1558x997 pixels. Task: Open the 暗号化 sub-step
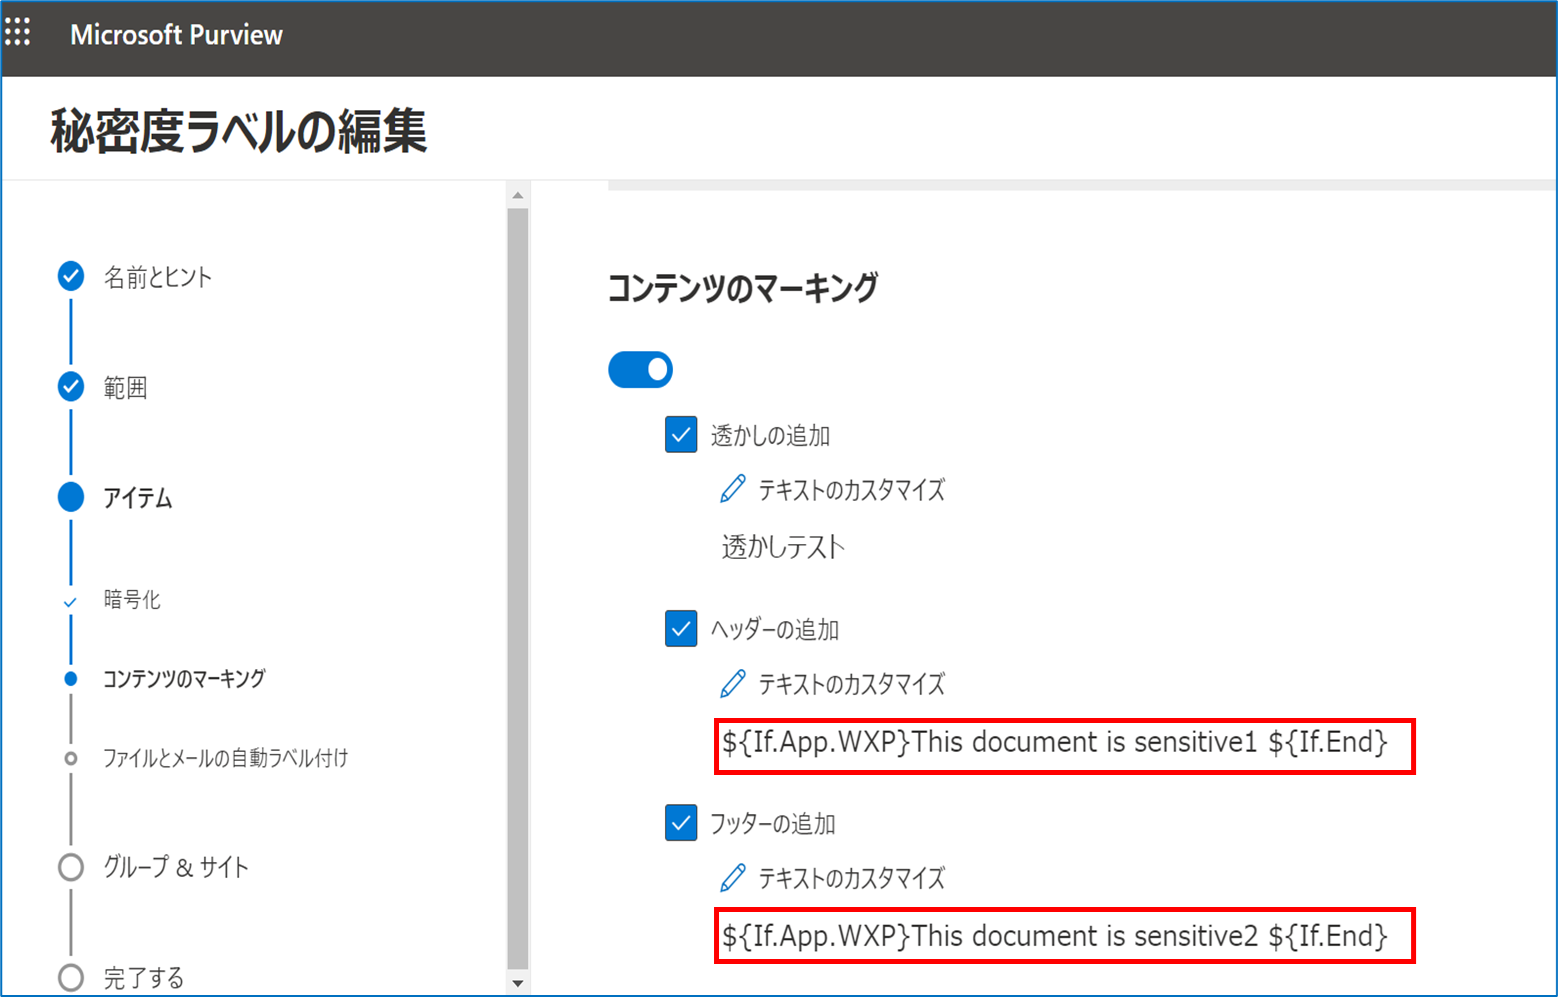(132, 600)
